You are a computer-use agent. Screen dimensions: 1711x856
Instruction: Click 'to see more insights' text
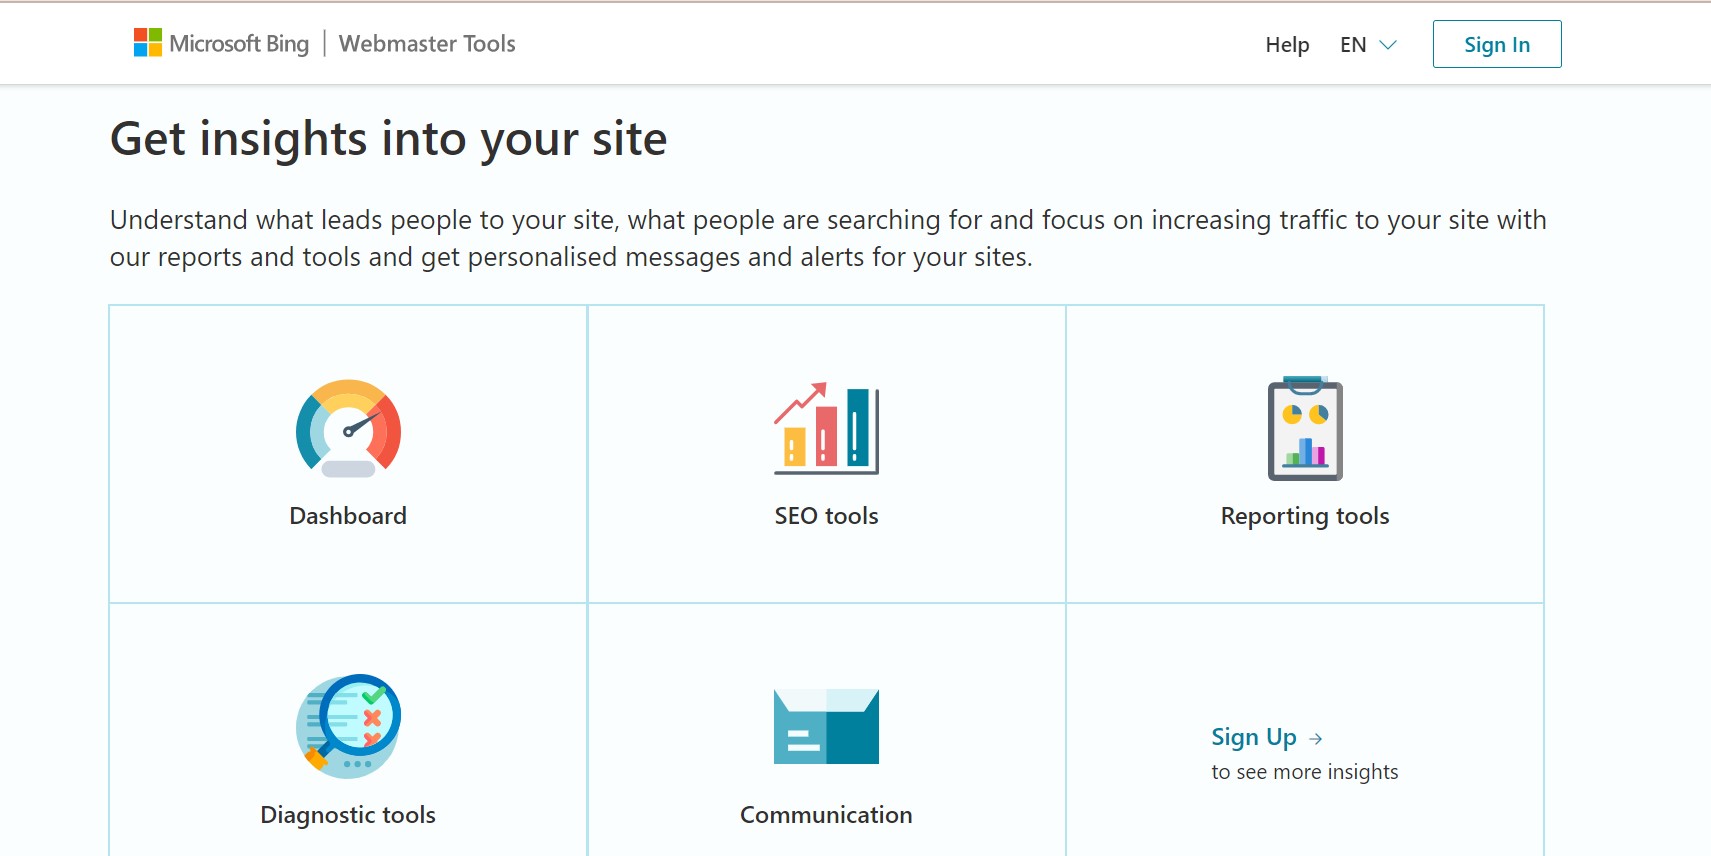point(1305,772)
